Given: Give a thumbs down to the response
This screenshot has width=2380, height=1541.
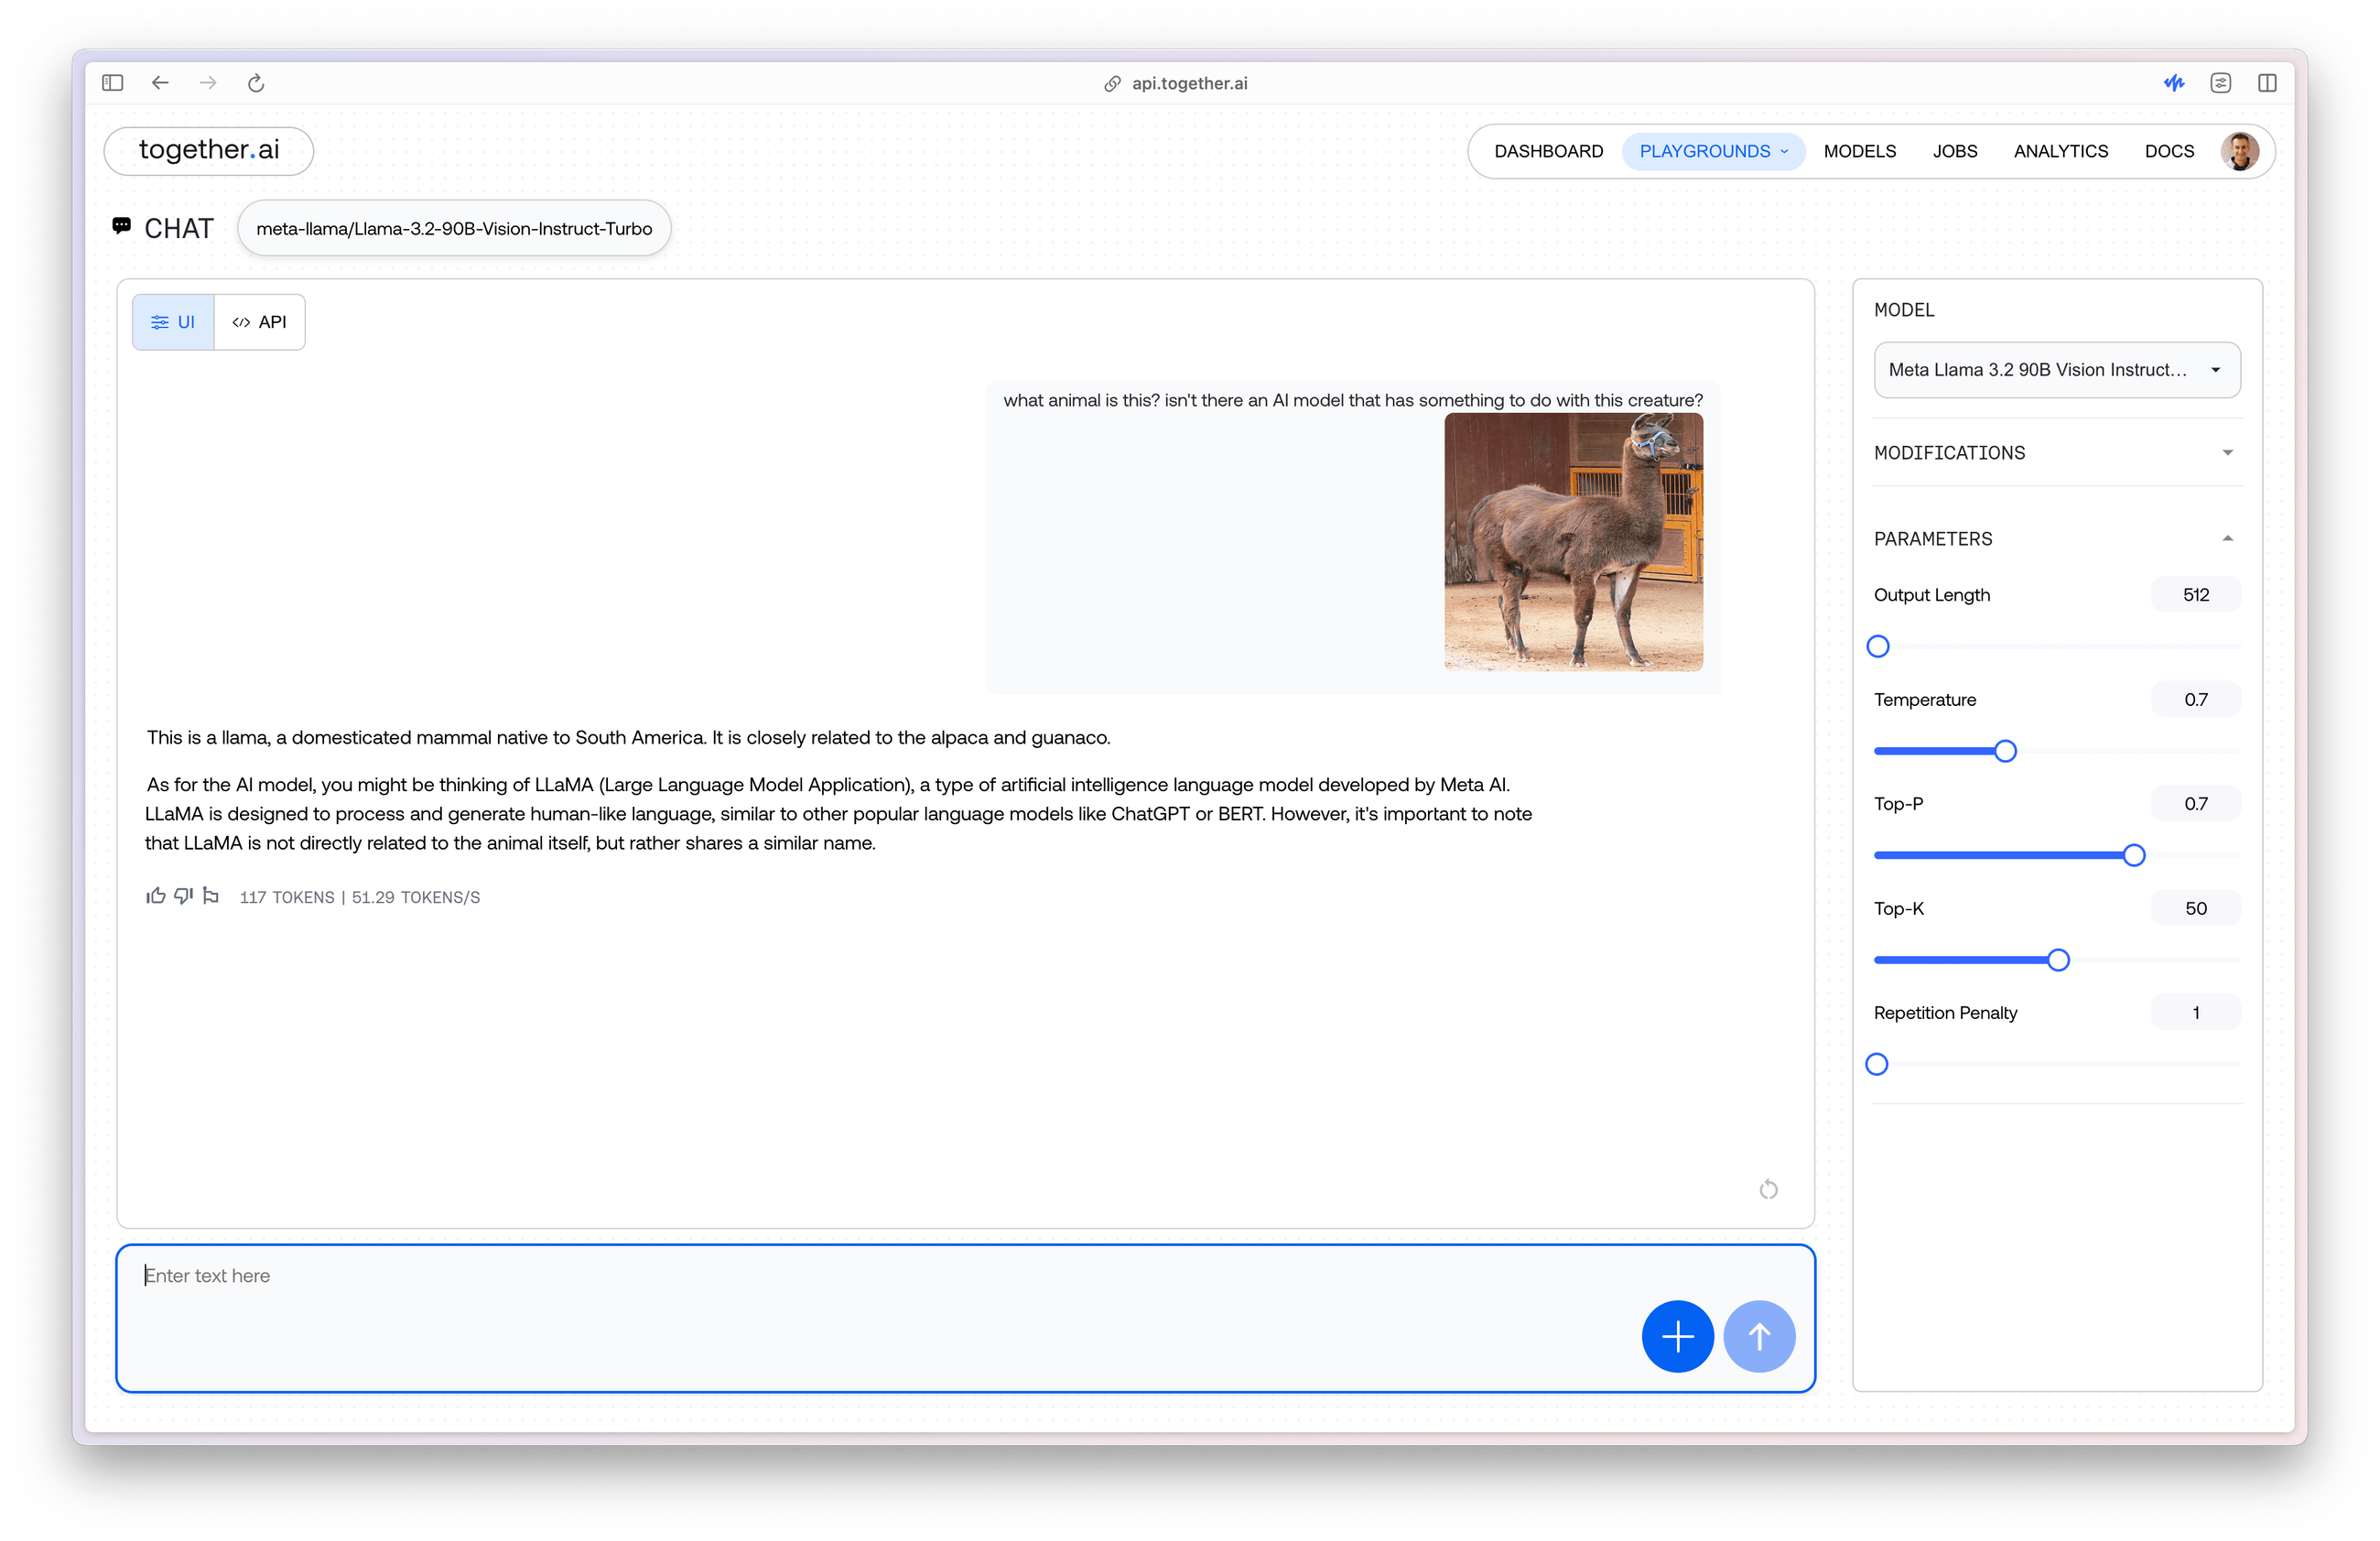Looking at the screenshot, I should coord(183,897).
